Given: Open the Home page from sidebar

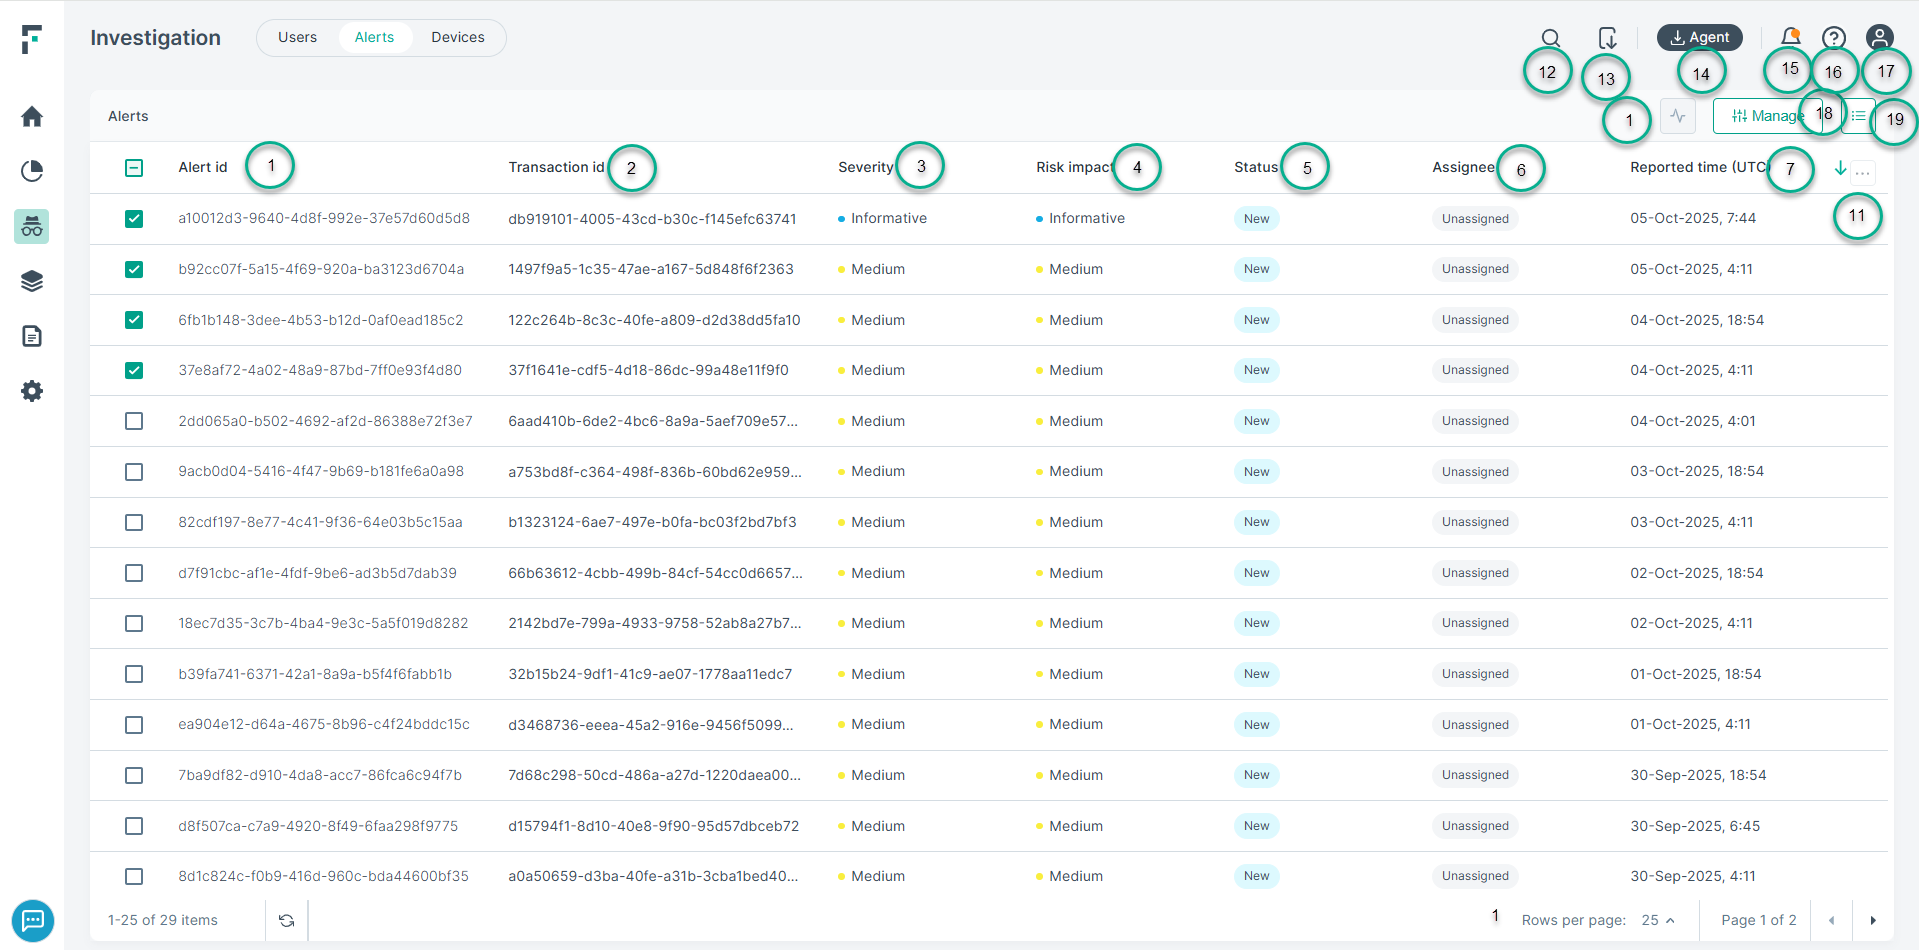Looking at the screenshot, I should pyautogui.click(x=32, y=117).
